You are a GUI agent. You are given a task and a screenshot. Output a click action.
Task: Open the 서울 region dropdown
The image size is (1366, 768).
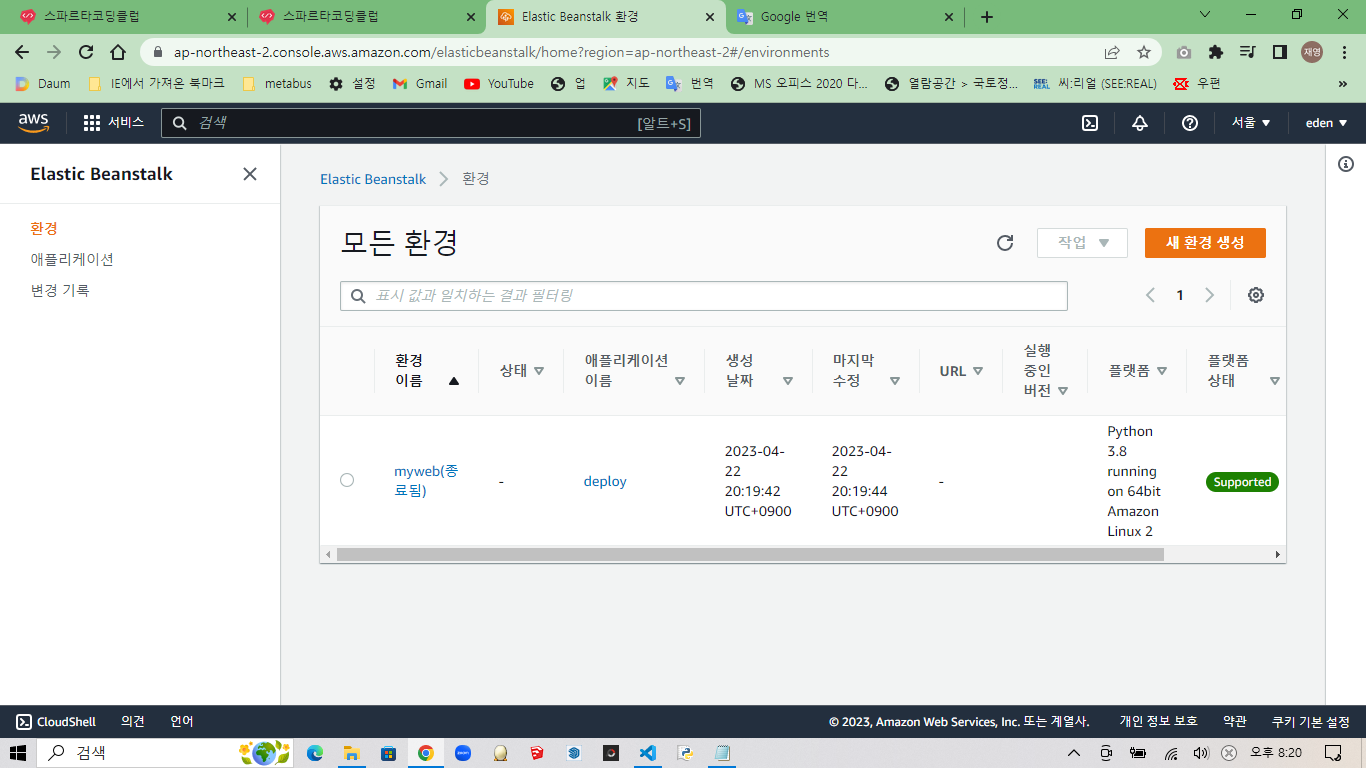[1251, 123]
